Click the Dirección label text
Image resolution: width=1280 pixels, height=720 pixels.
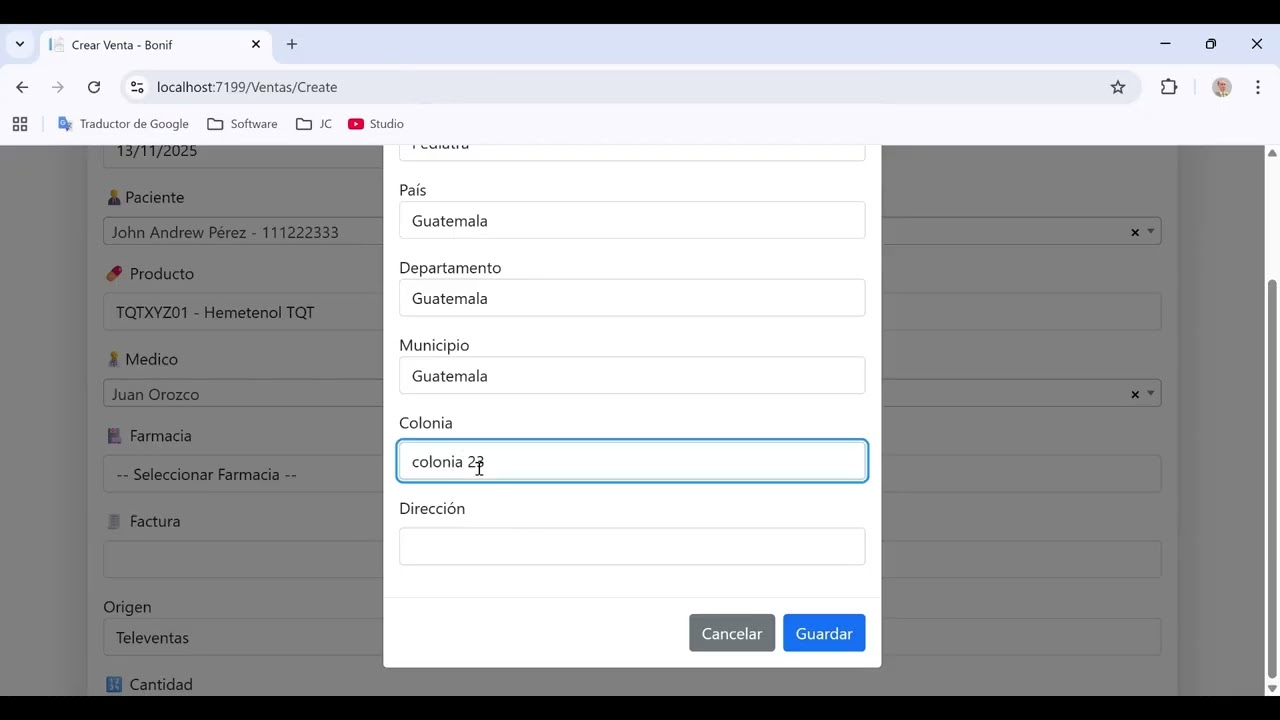tap(432, 508)
